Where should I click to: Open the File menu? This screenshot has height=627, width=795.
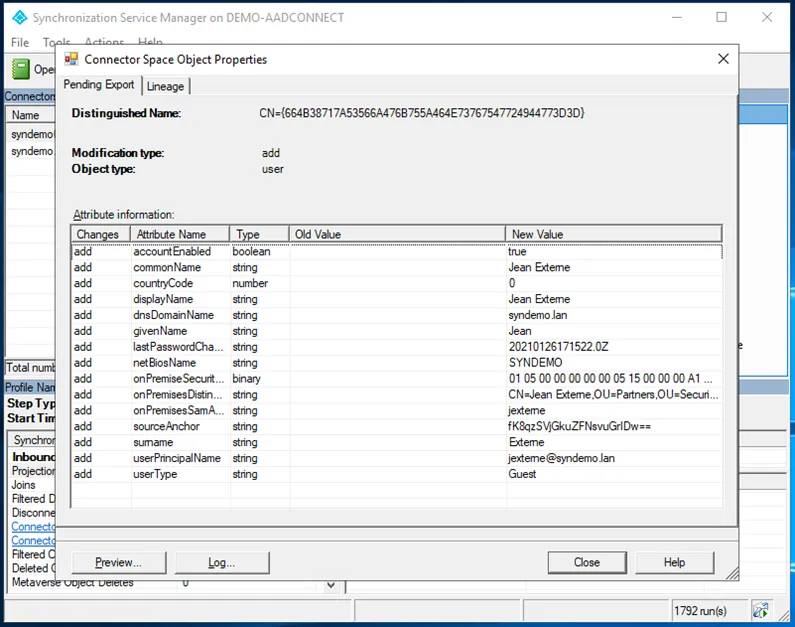click(x=20, y=43)
